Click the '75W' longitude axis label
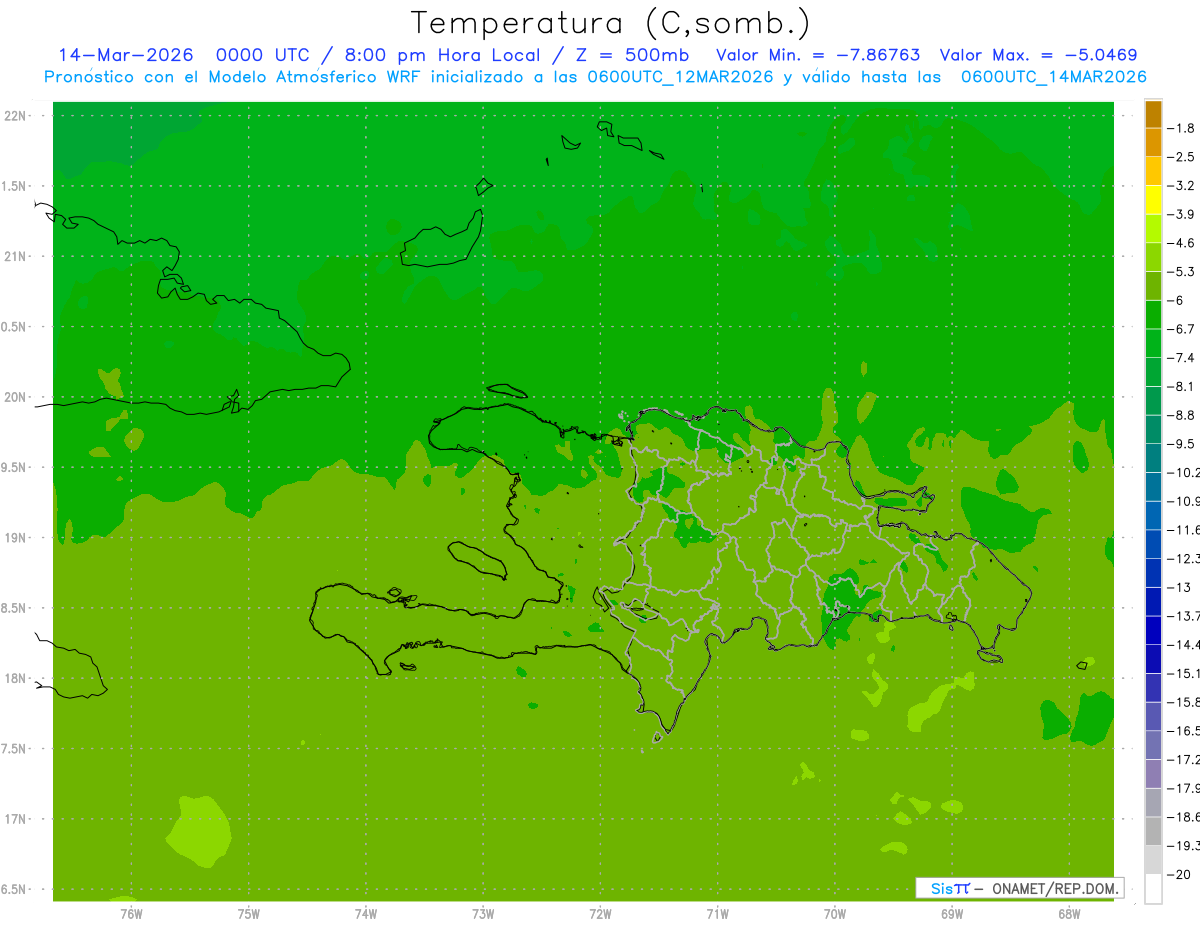This screenshot has width=1200, height=927. tap(248, 914)
